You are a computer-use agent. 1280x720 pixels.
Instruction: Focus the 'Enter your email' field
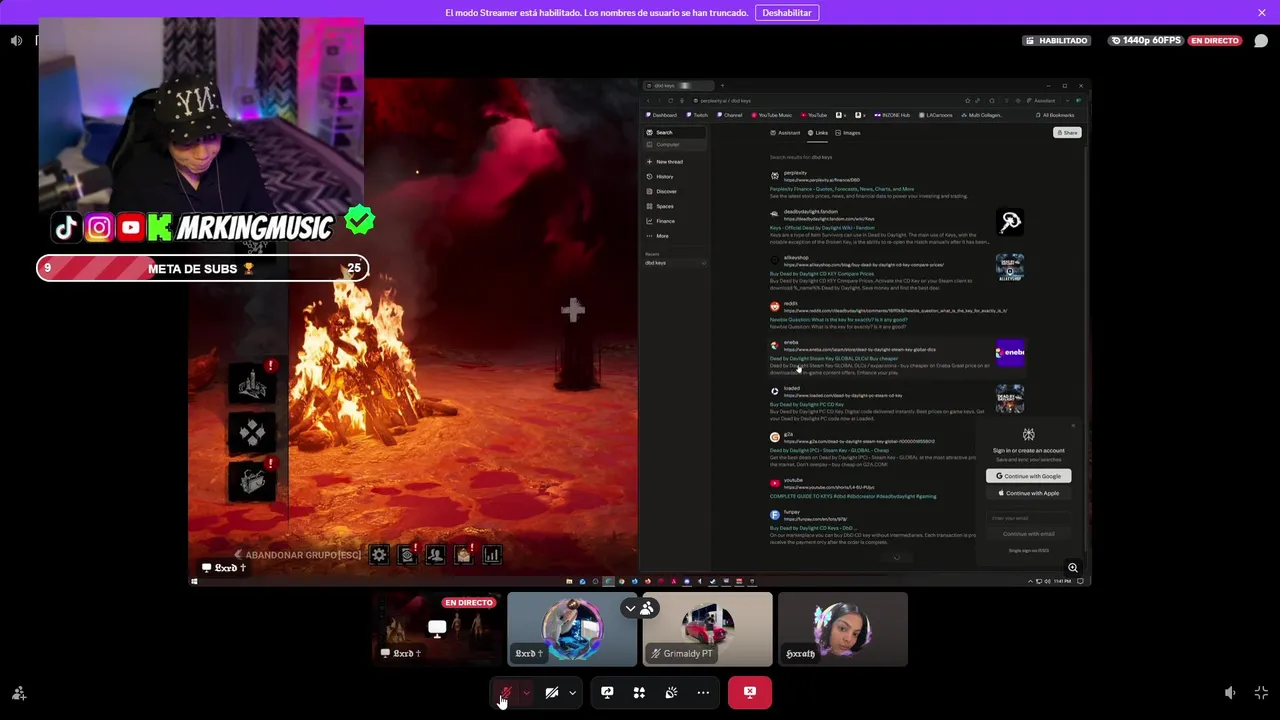click(1028, 518)
